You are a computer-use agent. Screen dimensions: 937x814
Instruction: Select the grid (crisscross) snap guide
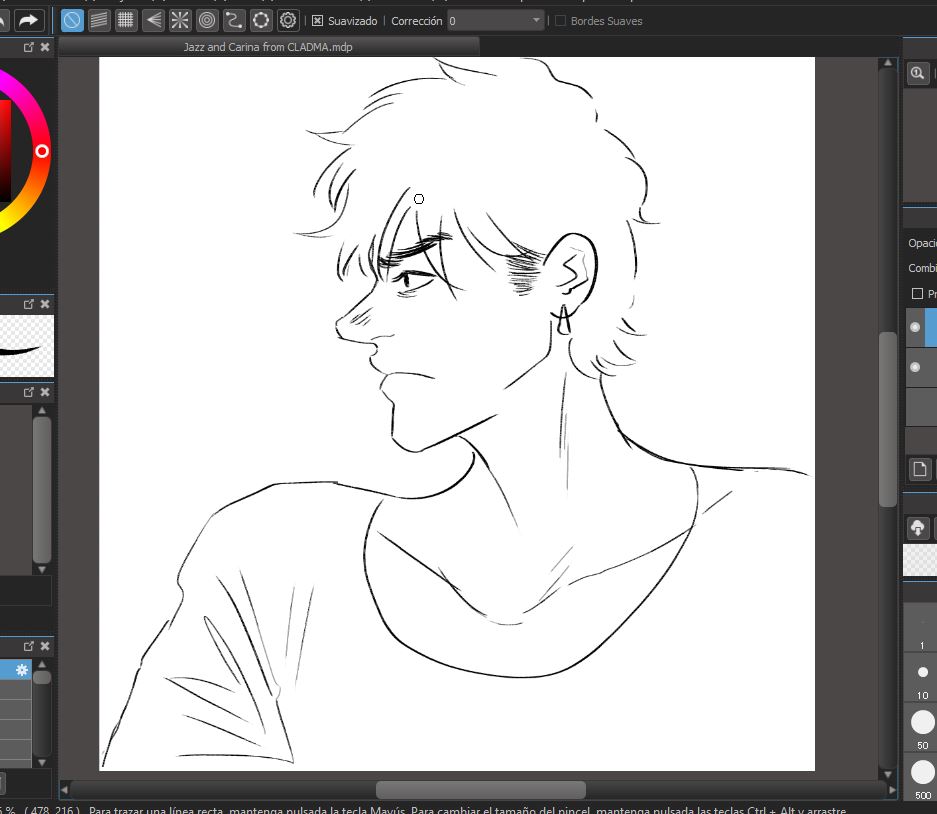[126, 20]
